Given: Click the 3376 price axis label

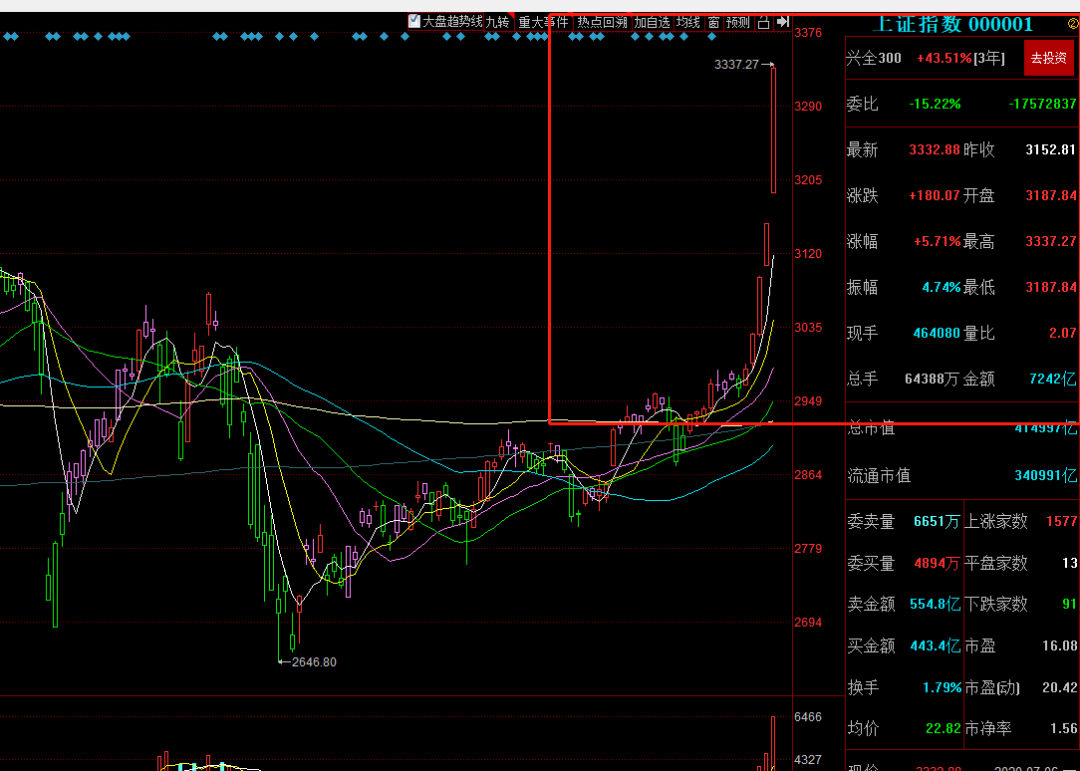Looking at the screenshot, I should point(808,32).
